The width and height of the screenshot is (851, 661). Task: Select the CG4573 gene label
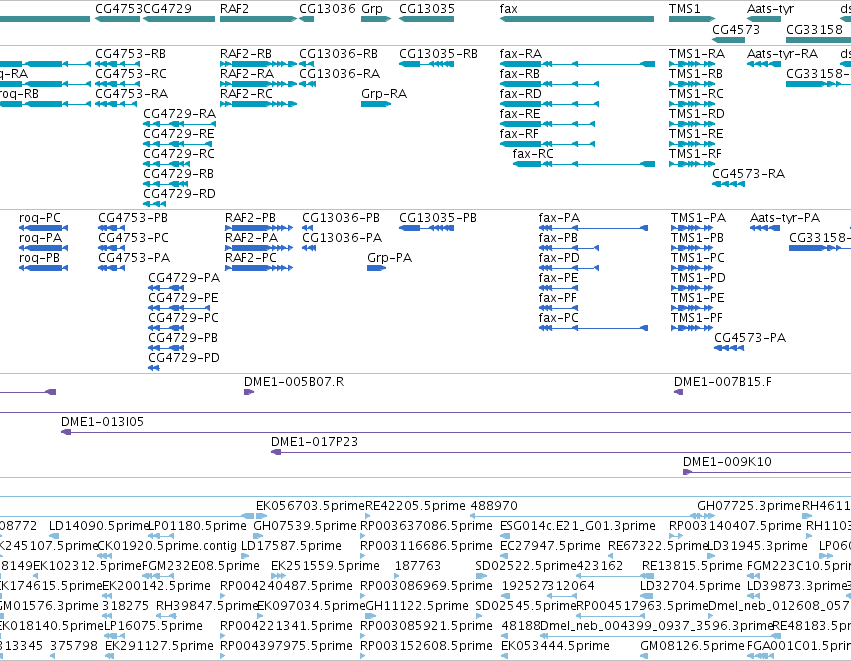point(736,29)
